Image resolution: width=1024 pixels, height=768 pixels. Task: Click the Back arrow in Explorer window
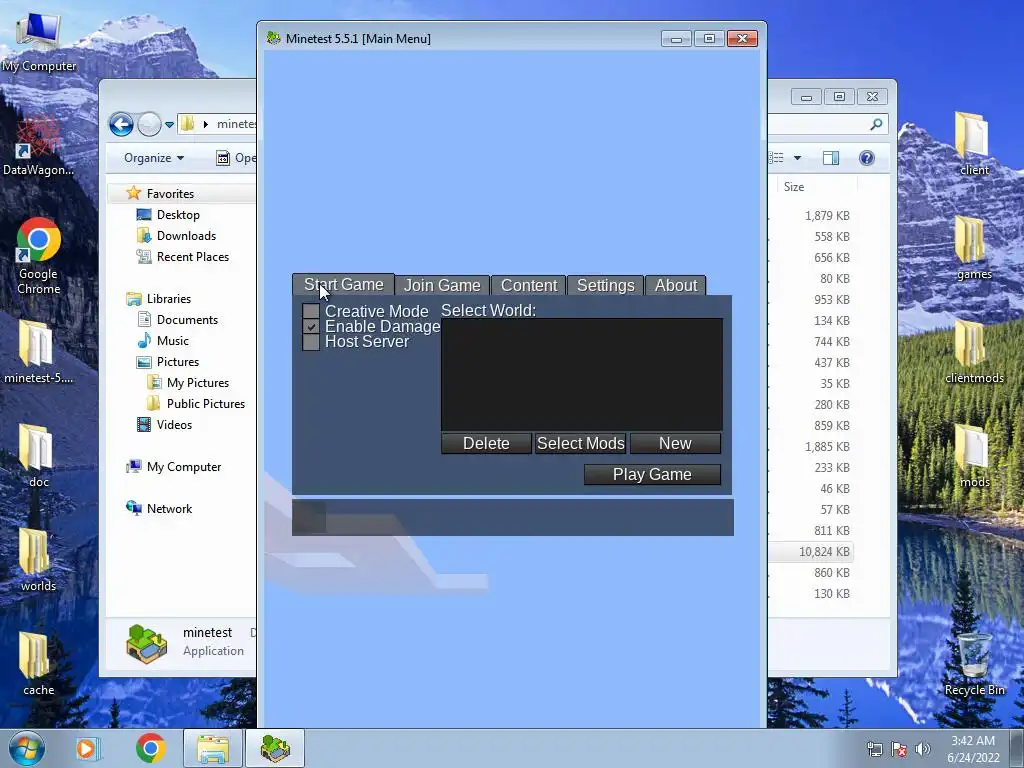[x=121, y=124]
